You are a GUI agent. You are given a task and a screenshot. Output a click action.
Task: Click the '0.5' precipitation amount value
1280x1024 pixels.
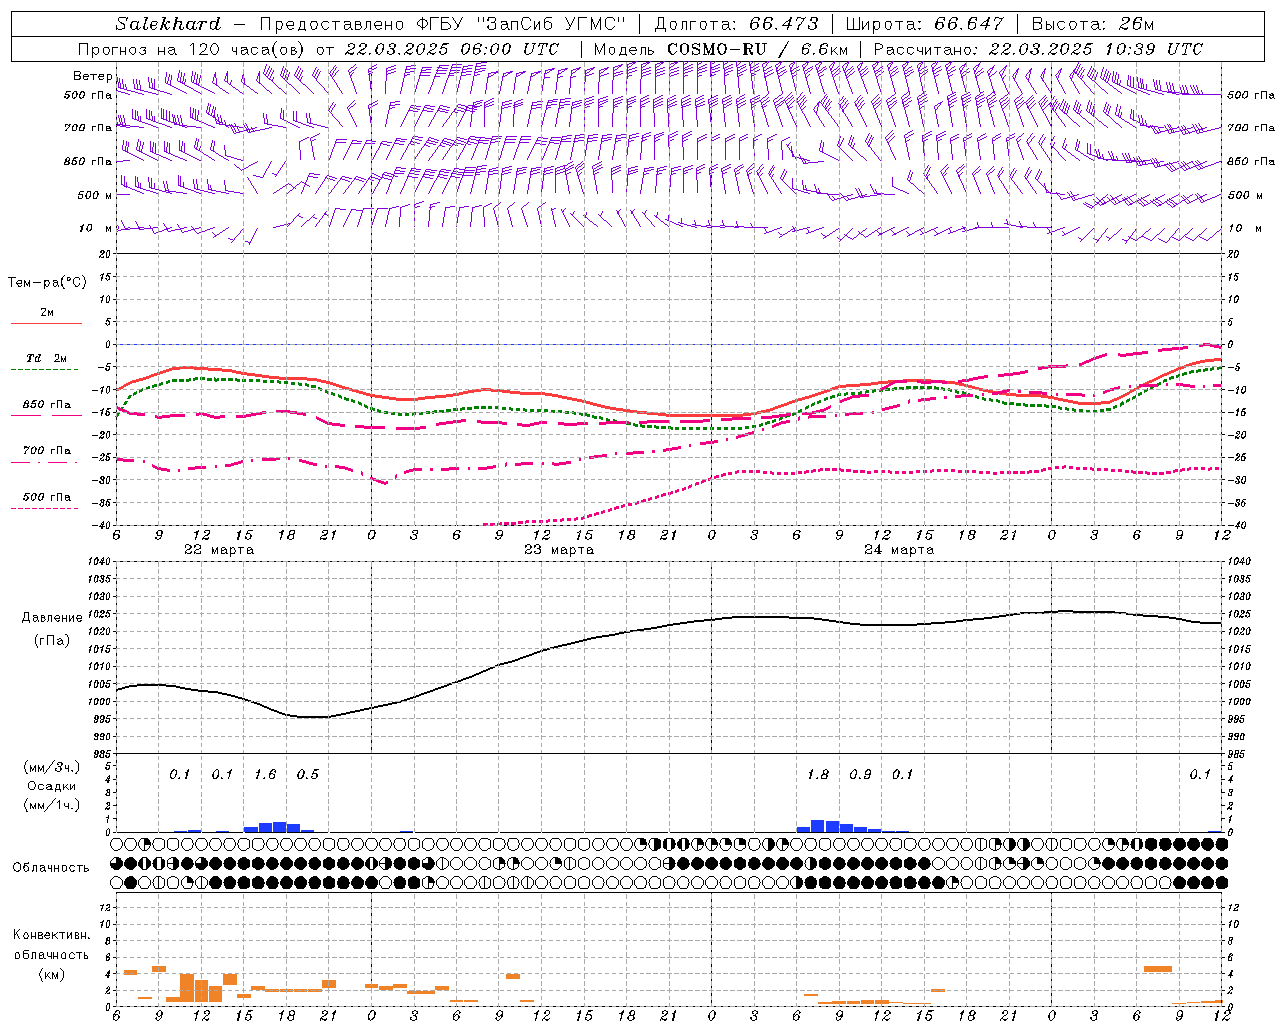308,775
